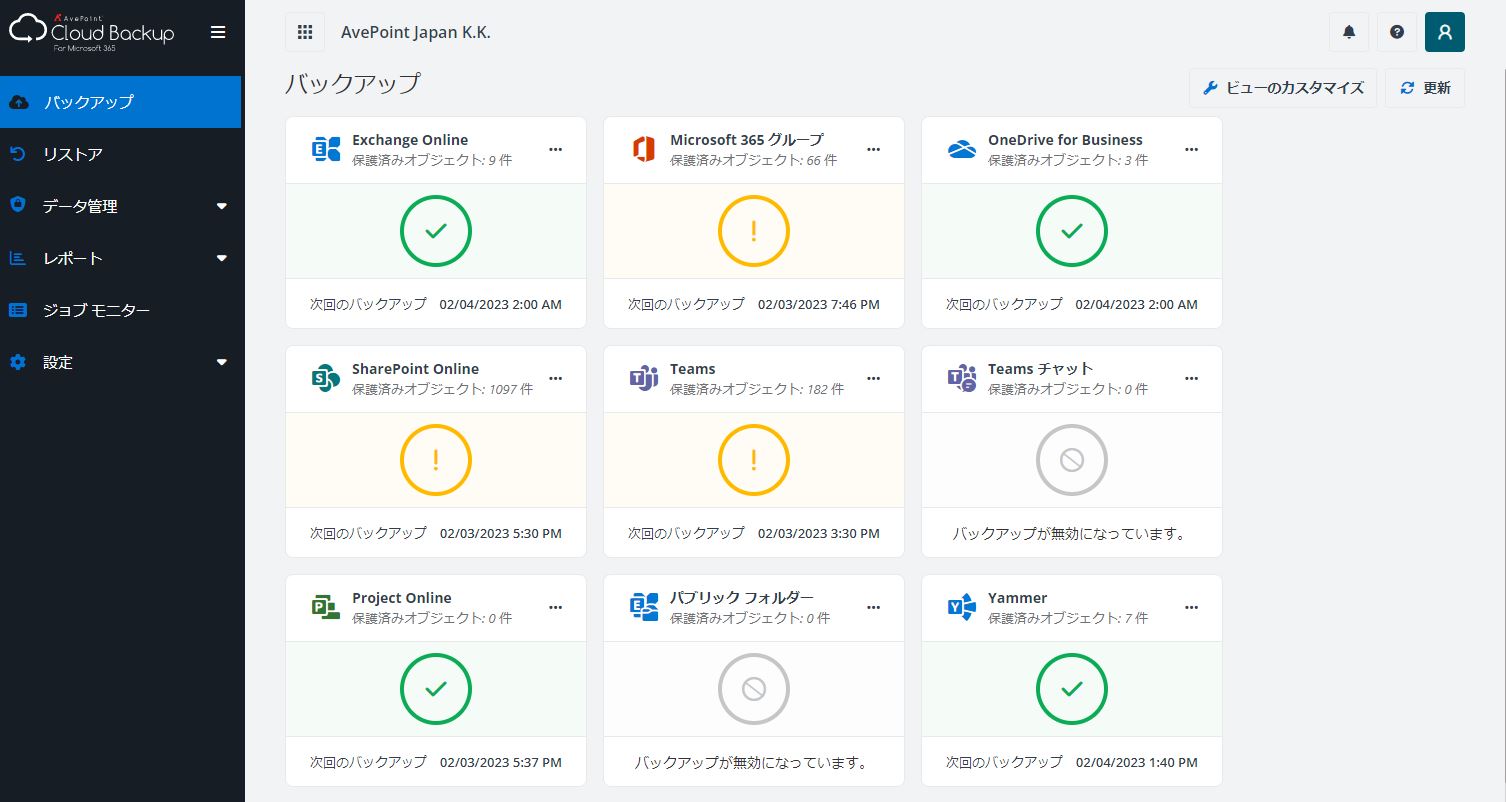Click the Exchange Online service icon
This screenshot has width=1506, height=802.
pyautogui.click(x=326, y=149)
